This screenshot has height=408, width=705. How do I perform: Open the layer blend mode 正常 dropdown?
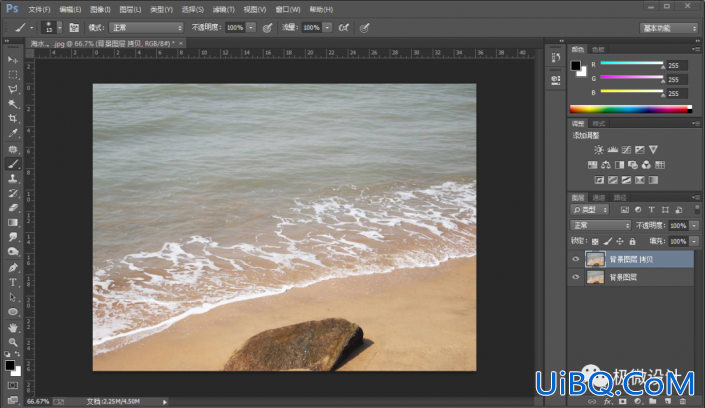[600, 225]
